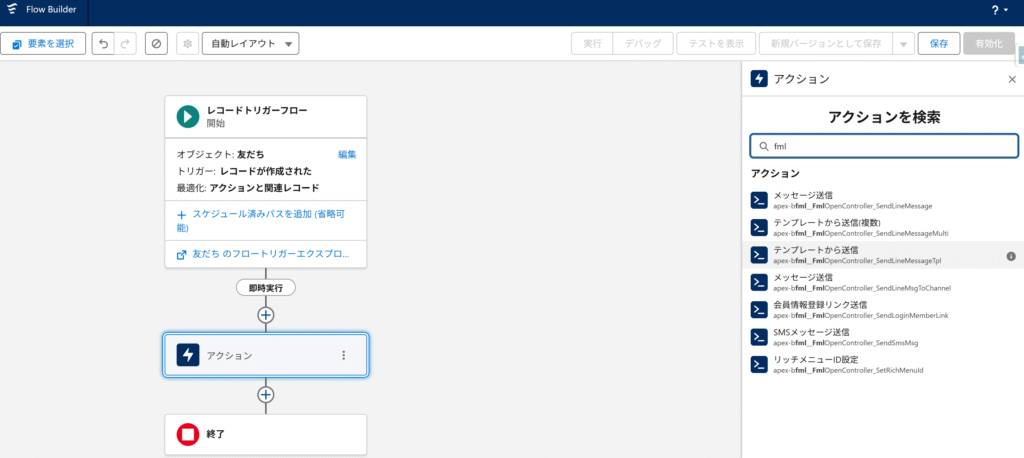Click the redo arrow icon in toolbar

pyautogui.click(x=125, y=44)
